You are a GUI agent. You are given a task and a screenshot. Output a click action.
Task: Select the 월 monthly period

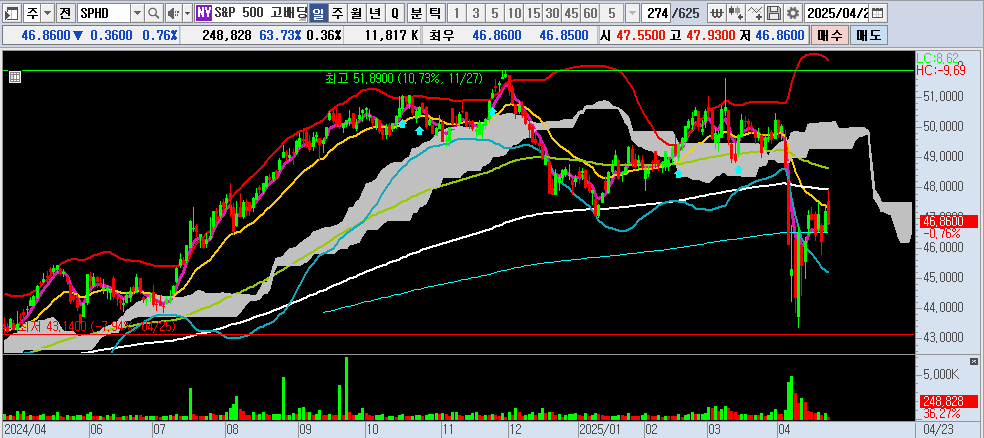click(356, 13)
